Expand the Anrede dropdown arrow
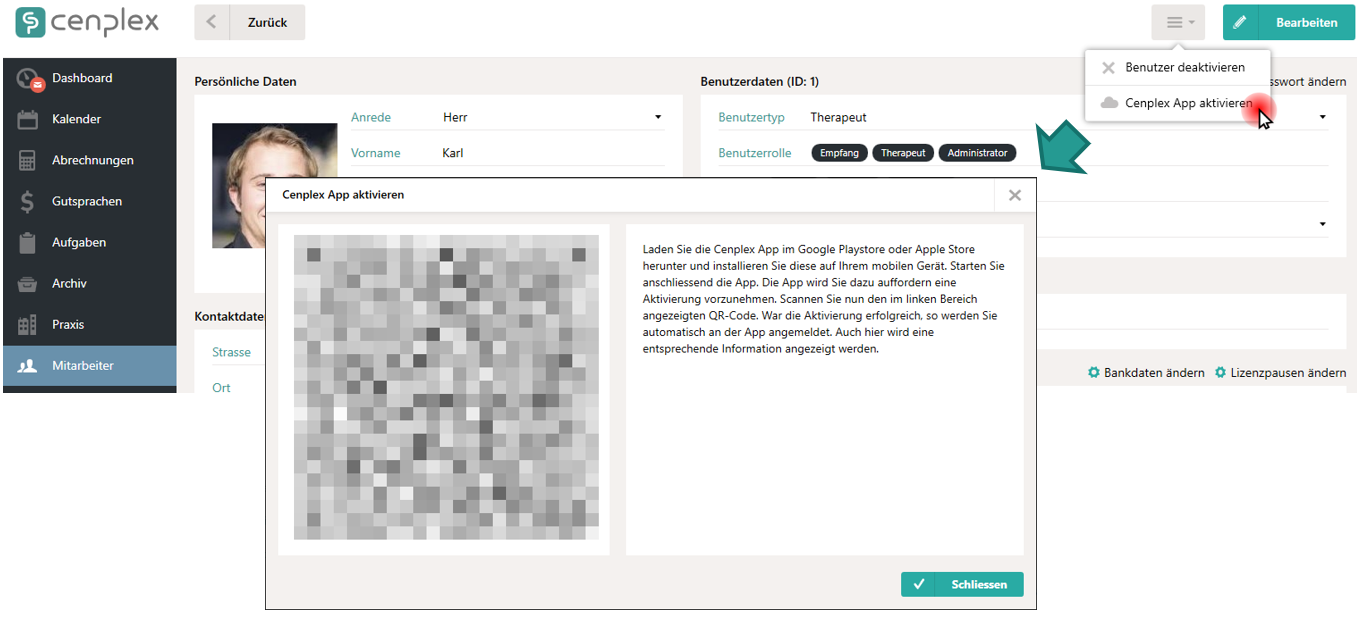Image resolution: width=1357 pixels, height=617 pixels. coord(658,117)
